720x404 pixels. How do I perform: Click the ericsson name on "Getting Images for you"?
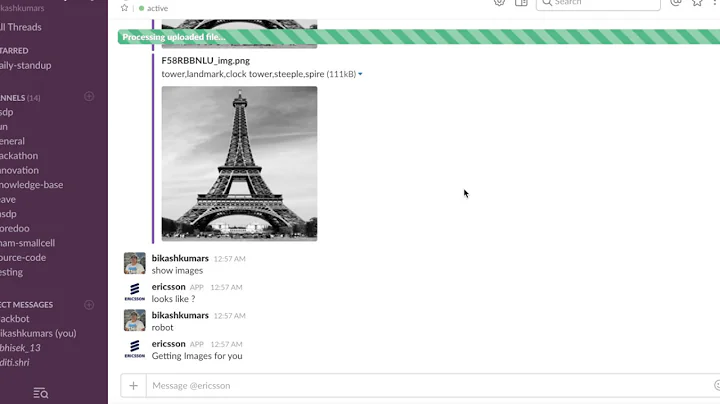[169, 343]
